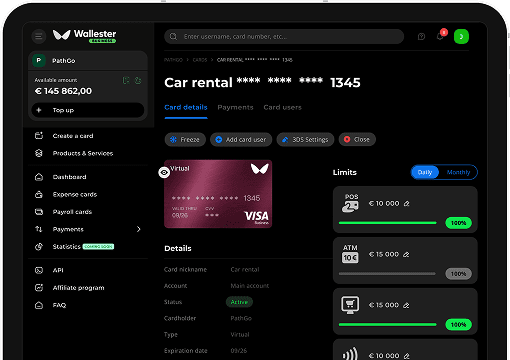The height and width of the screenshot is (360, 510).
Task: Click the Affiliate program icon
Action: click(39, 288)
